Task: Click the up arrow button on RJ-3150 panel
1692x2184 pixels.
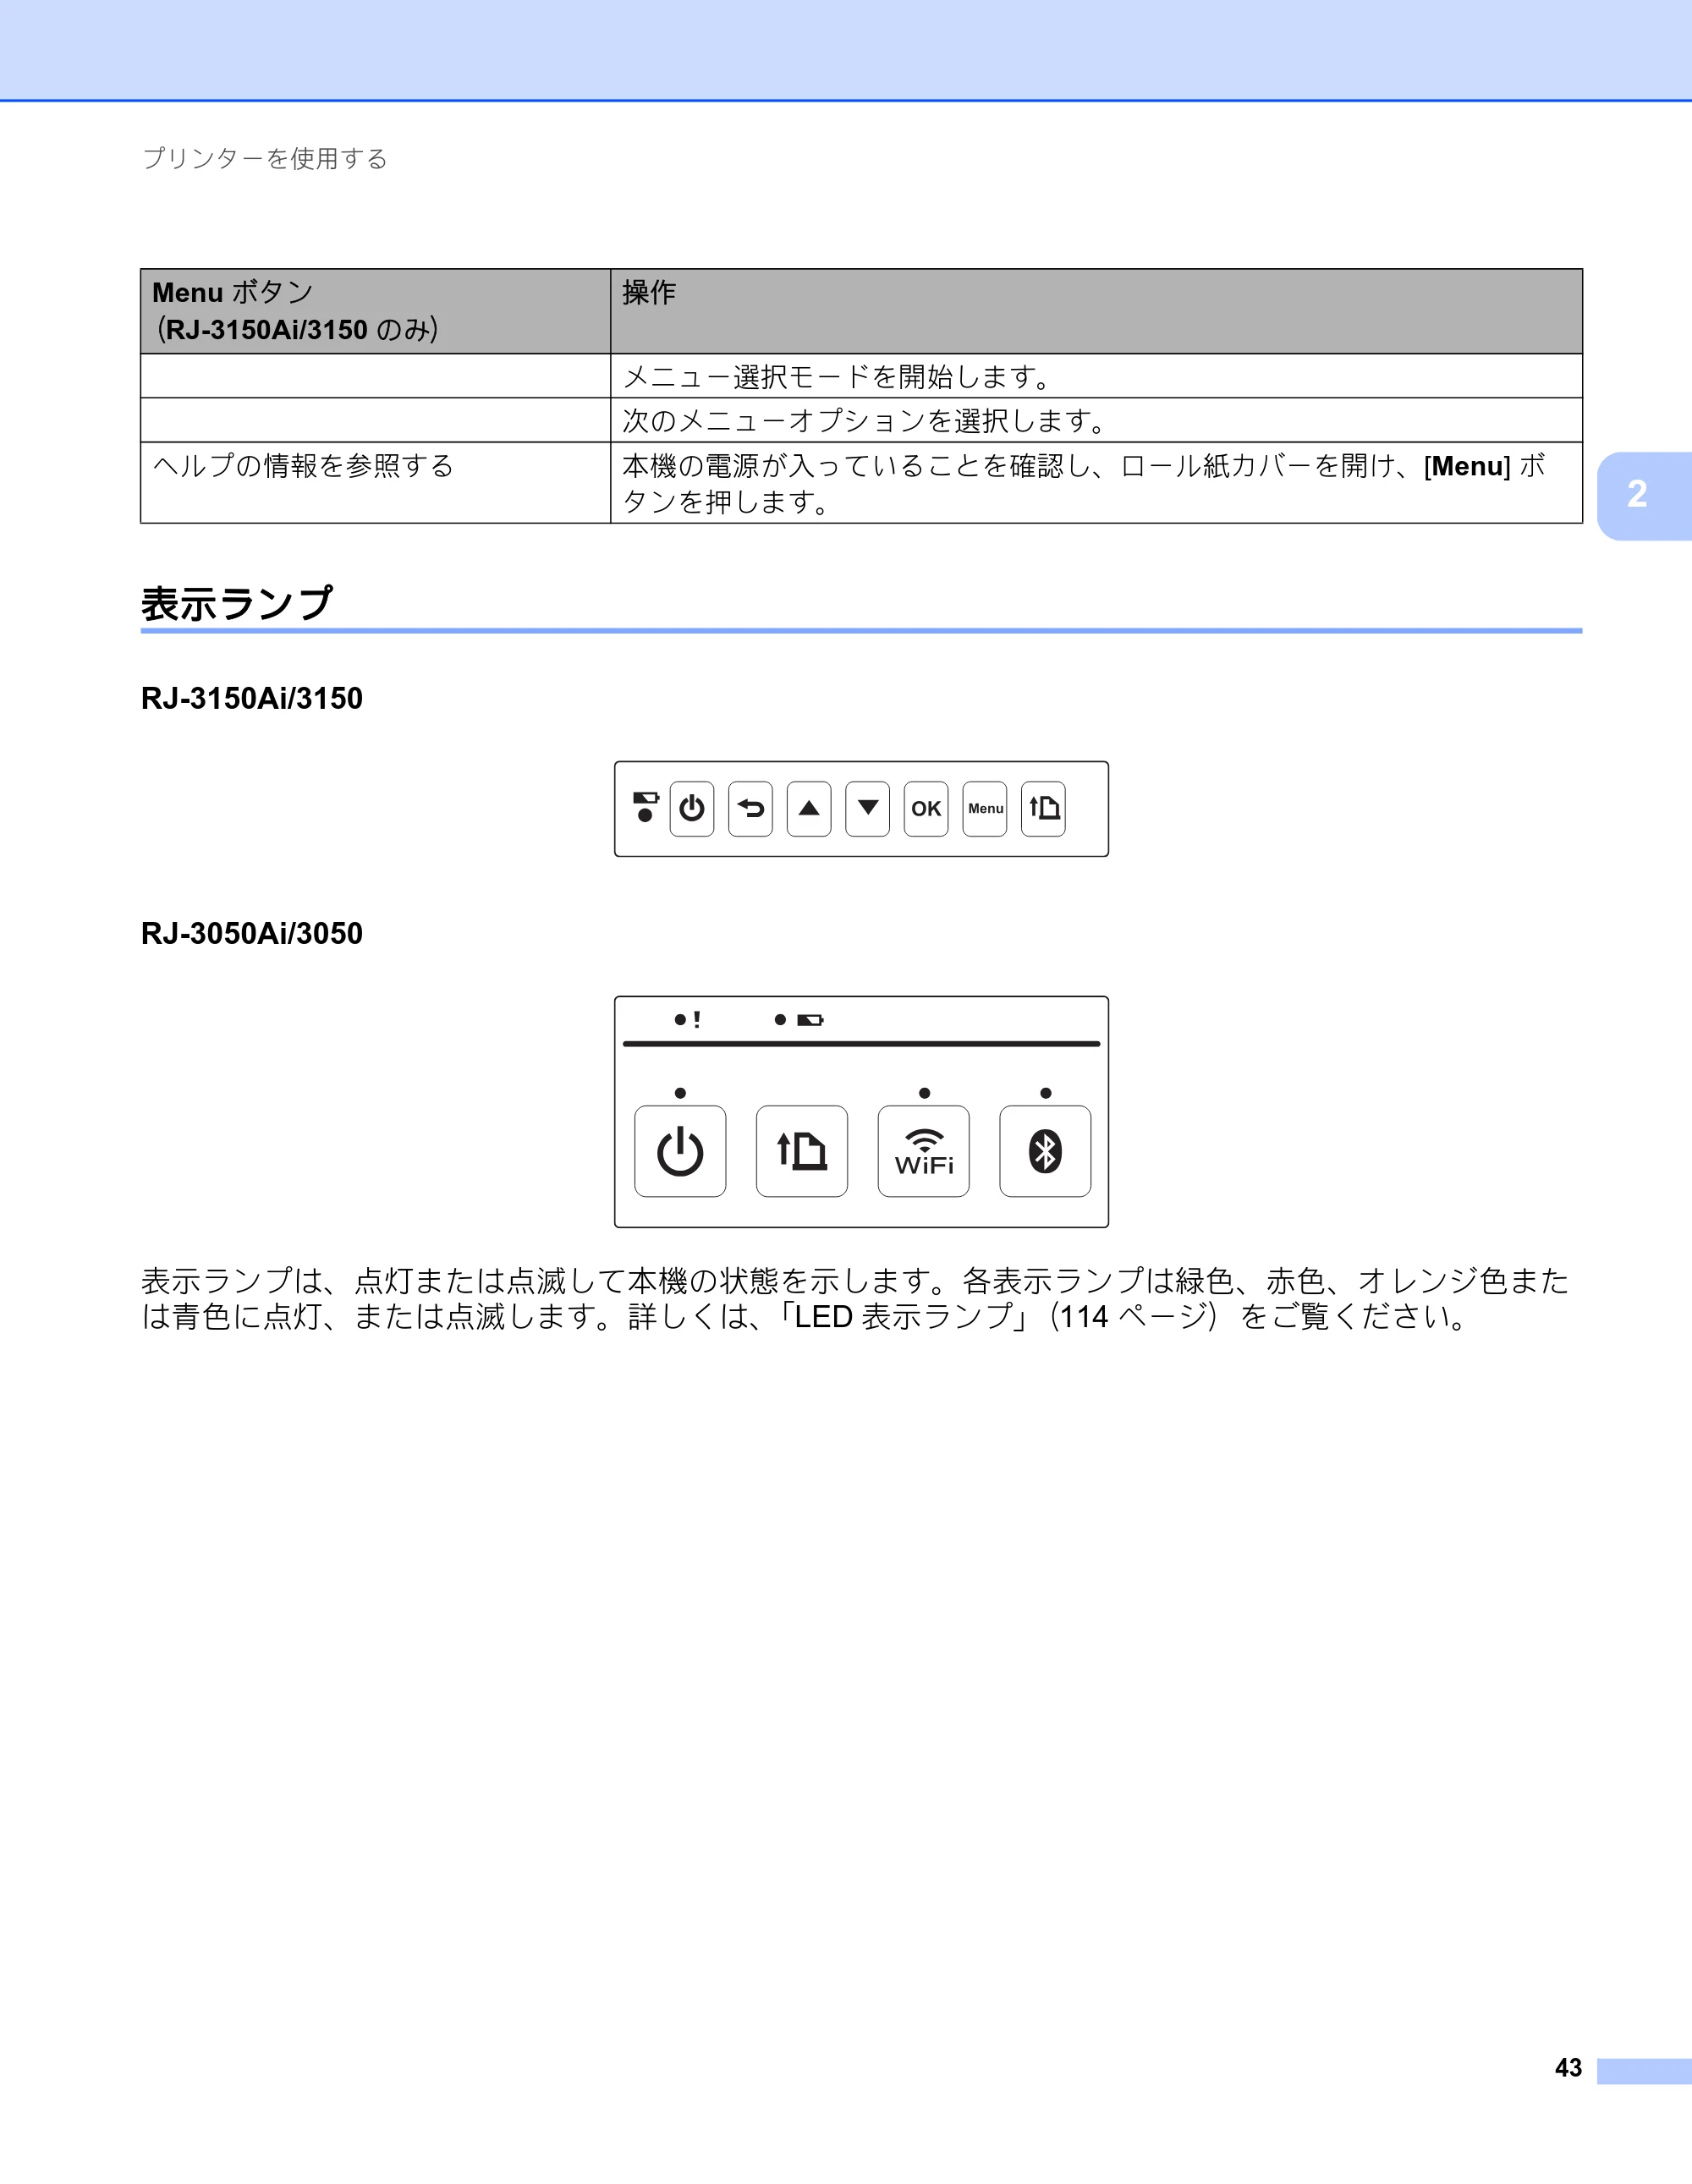Action: (x=809, y=808)
